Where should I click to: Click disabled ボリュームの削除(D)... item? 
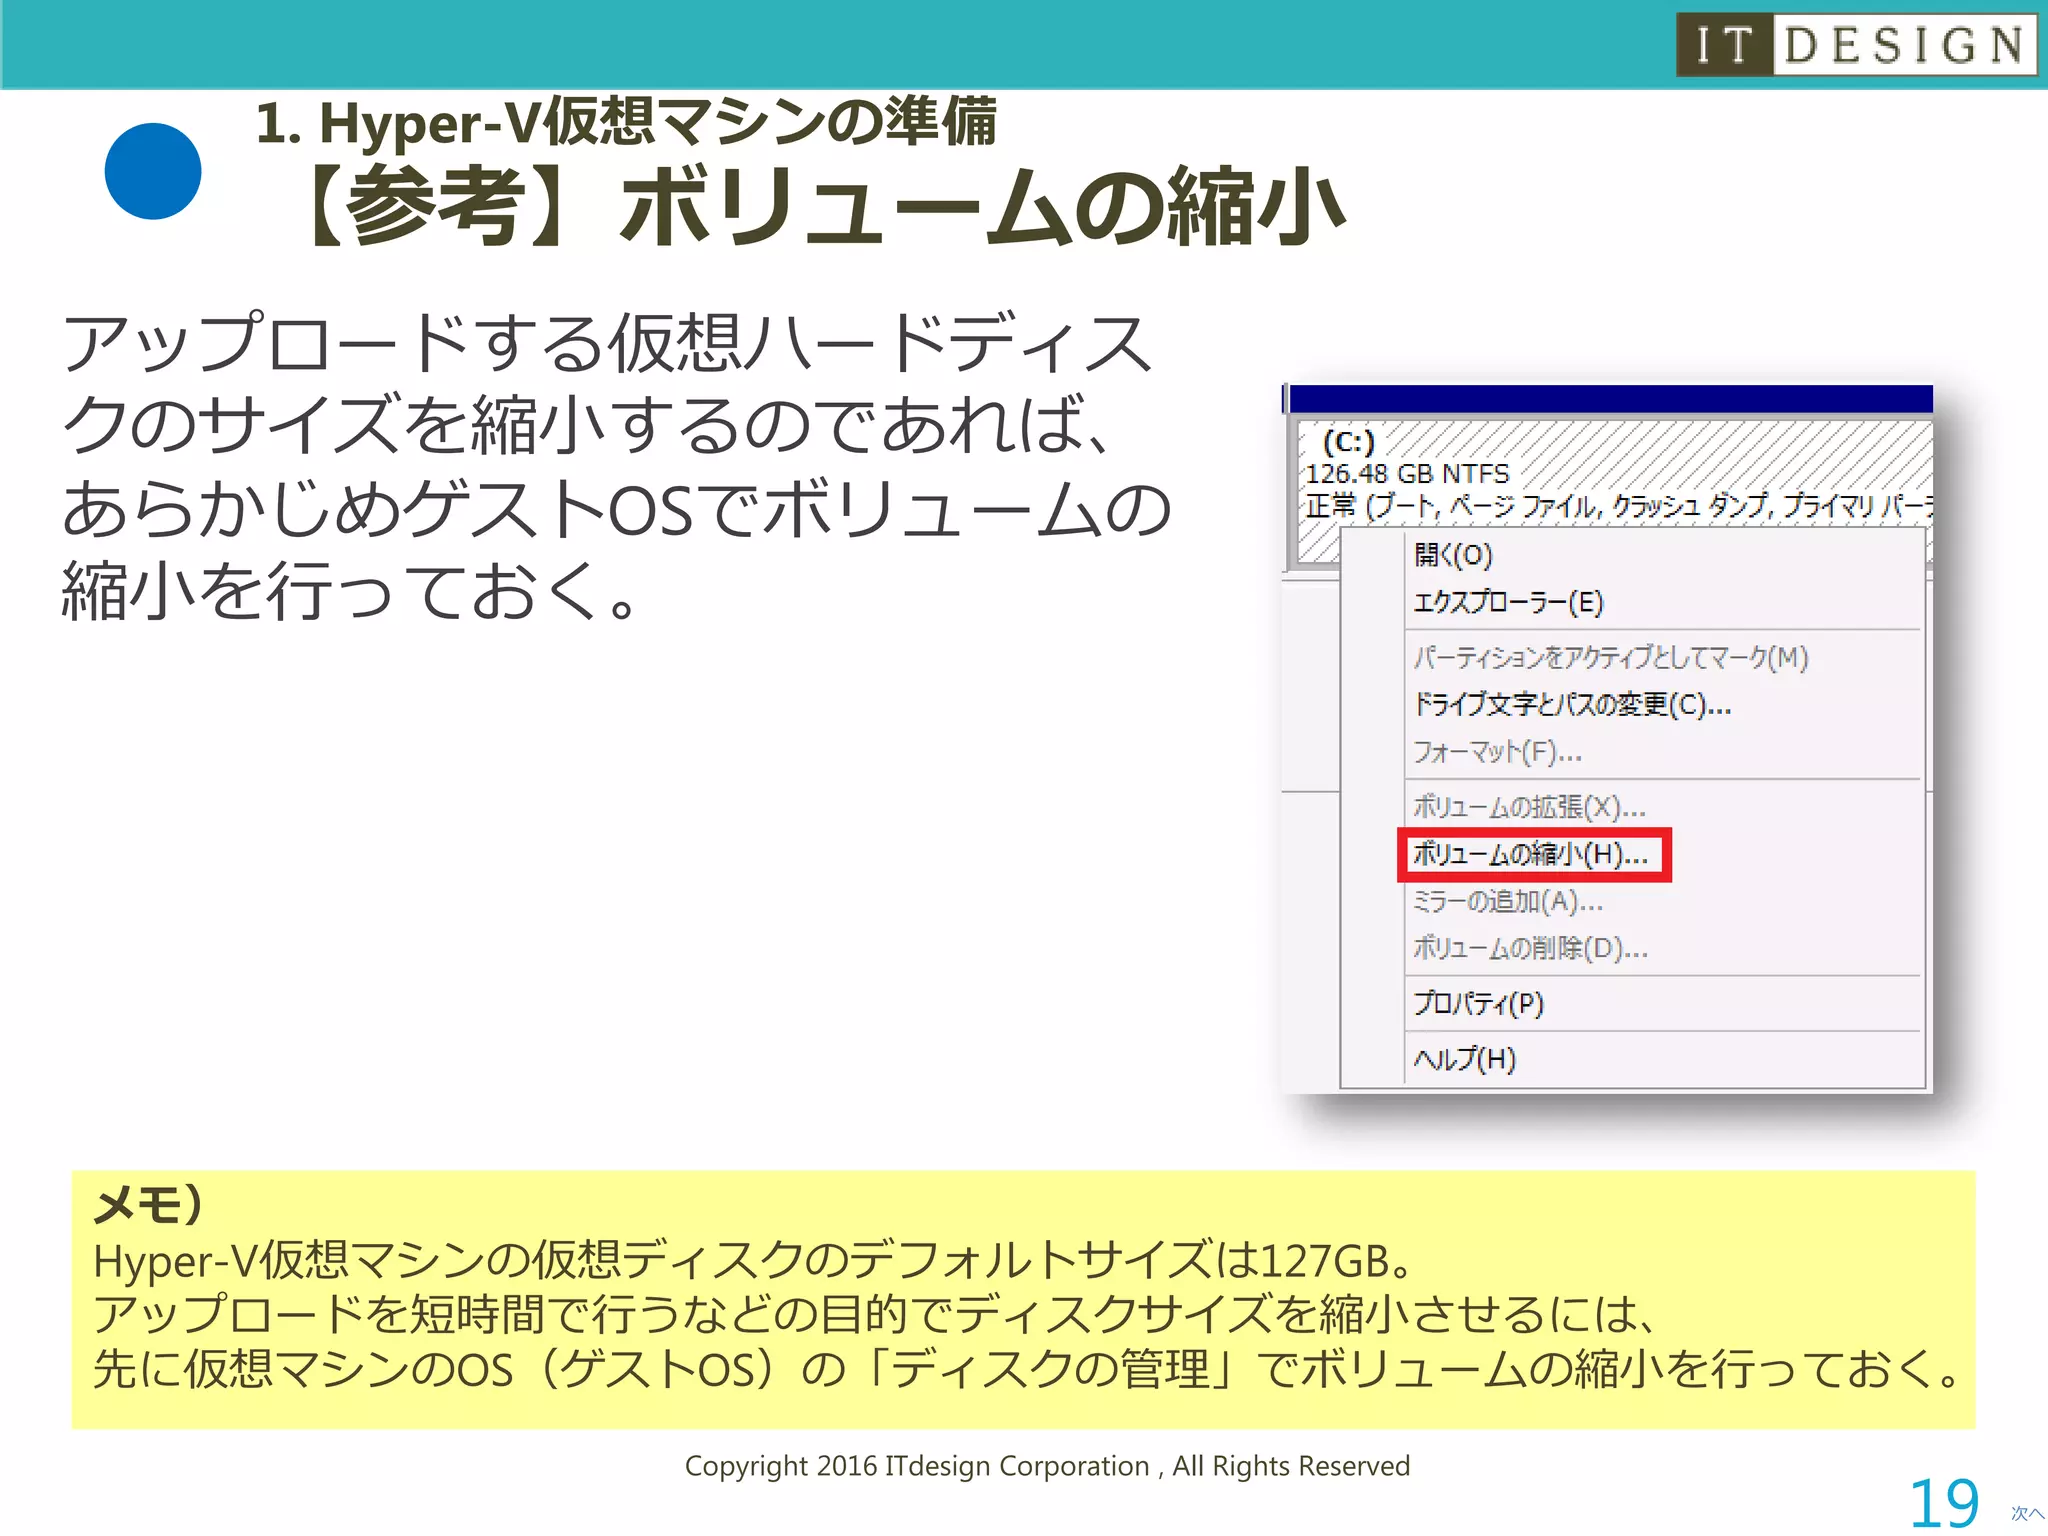pos(1530,948)
